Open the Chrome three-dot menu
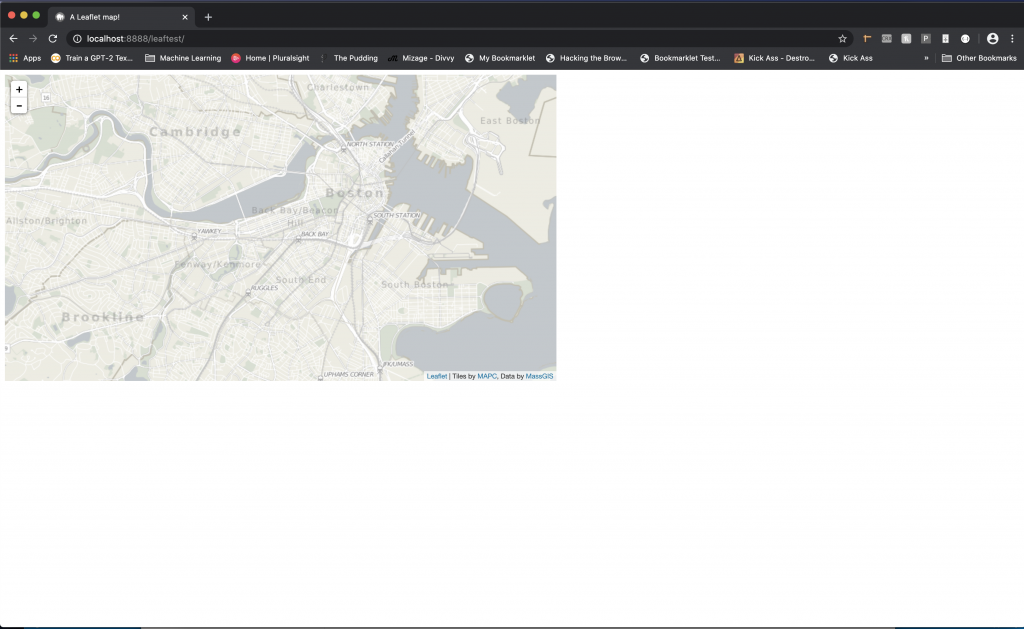The height and width of the screenshot is (629, 1024). (1013, 38)
